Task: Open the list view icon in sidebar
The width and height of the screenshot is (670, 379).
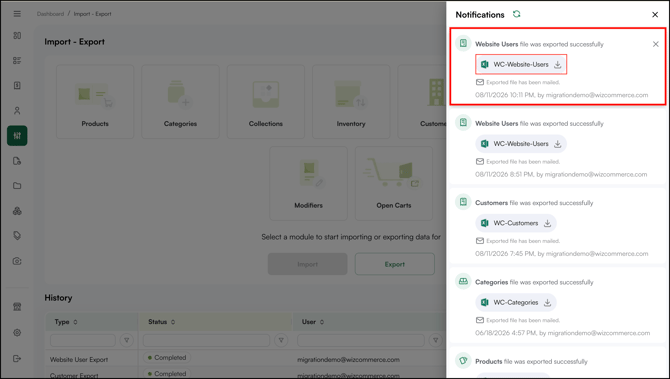Action: pyautogui.click(x=17, y=60)
